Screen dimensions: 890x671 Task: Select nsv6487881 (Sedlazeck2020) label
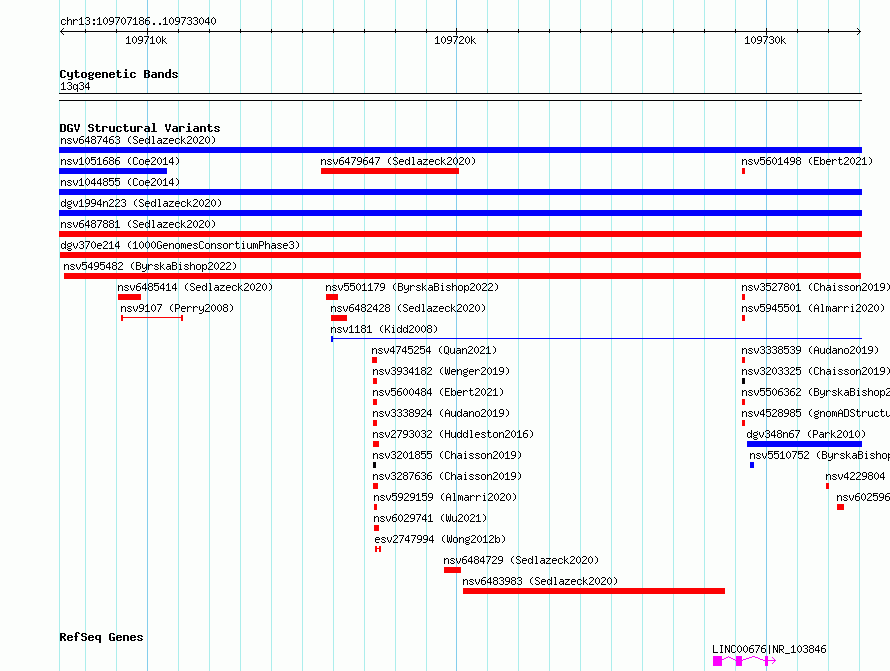pos(138,224)
